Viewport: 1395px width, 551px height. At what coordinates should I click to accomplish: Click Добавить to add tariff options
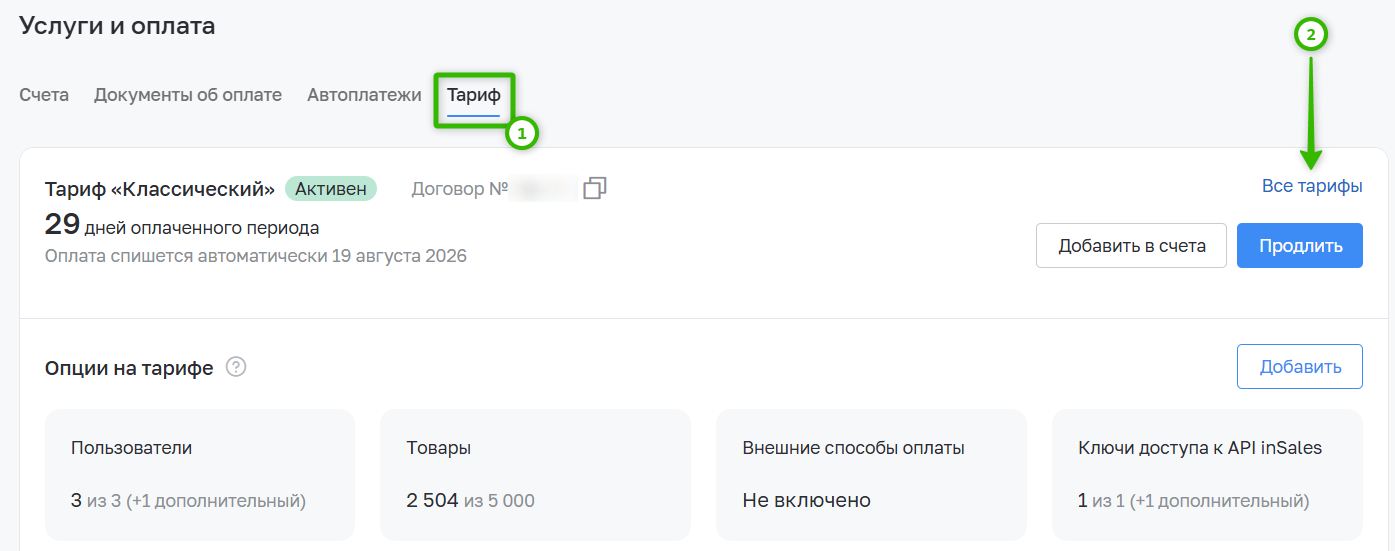[1300, 366]
